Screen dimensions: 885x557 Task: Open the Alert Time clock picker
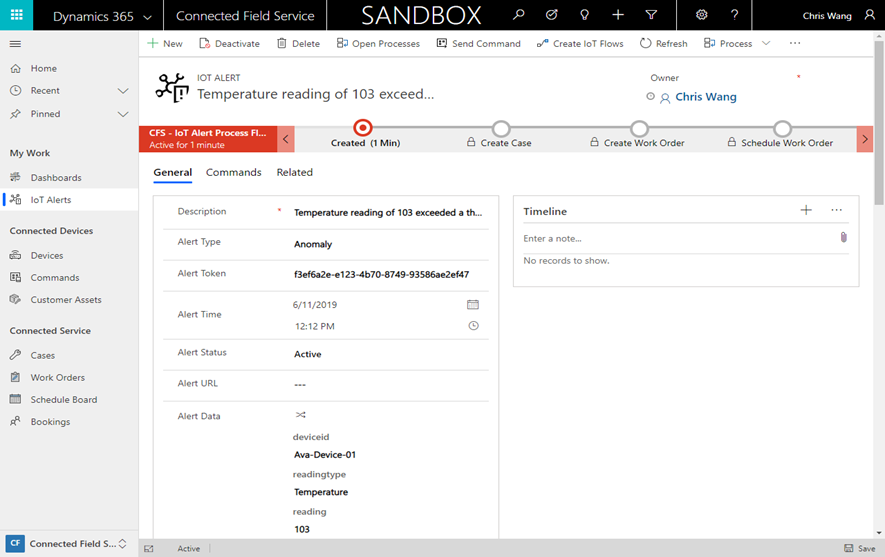click(474, 326)
